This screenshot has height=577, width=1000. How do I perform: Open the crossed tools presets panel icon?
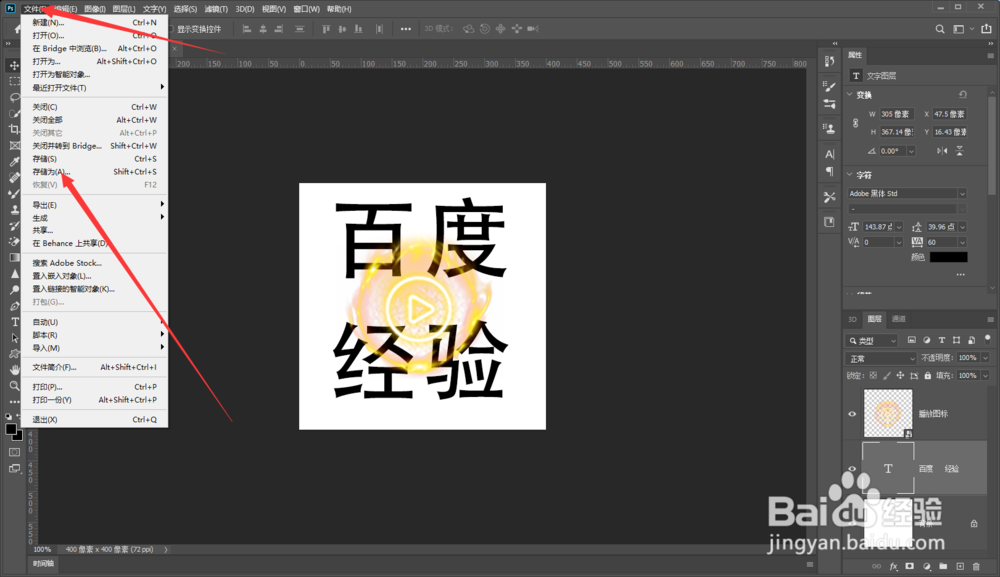point(829,197)
